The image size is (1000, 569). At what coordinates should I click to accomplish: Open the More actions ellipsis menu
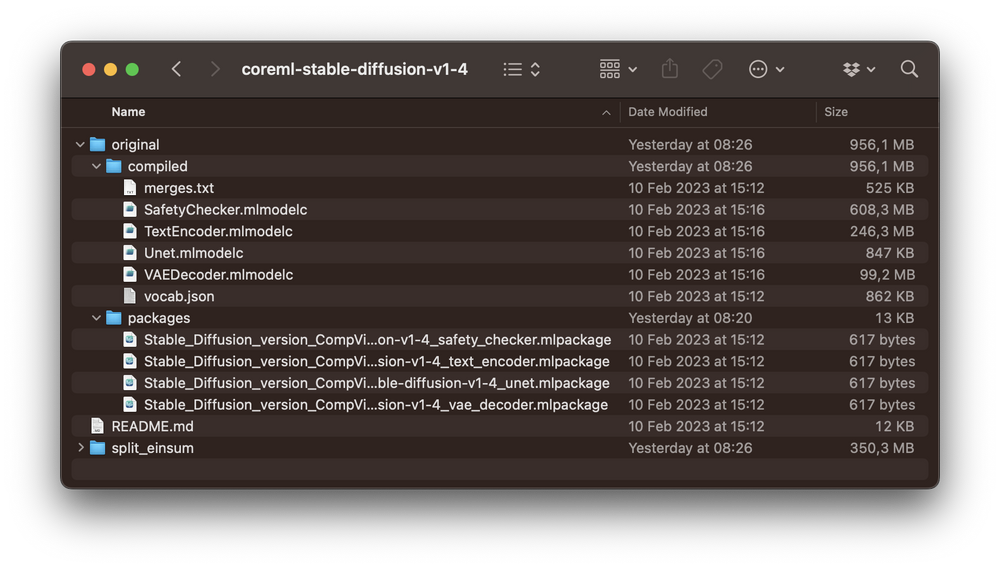click(766, 69)
